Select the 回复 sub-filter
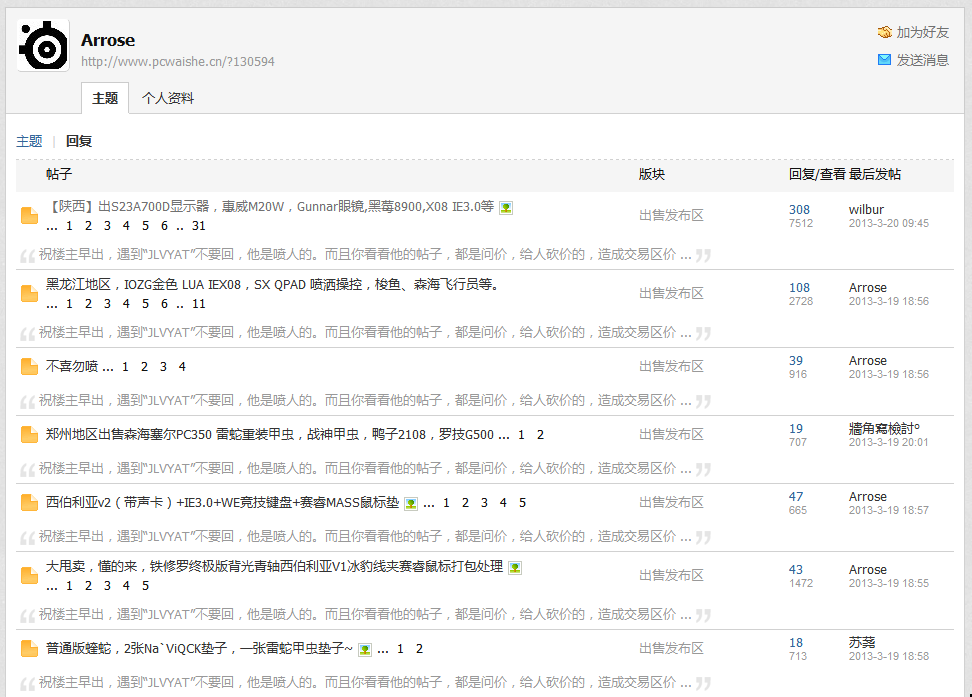 click(79, 141)
